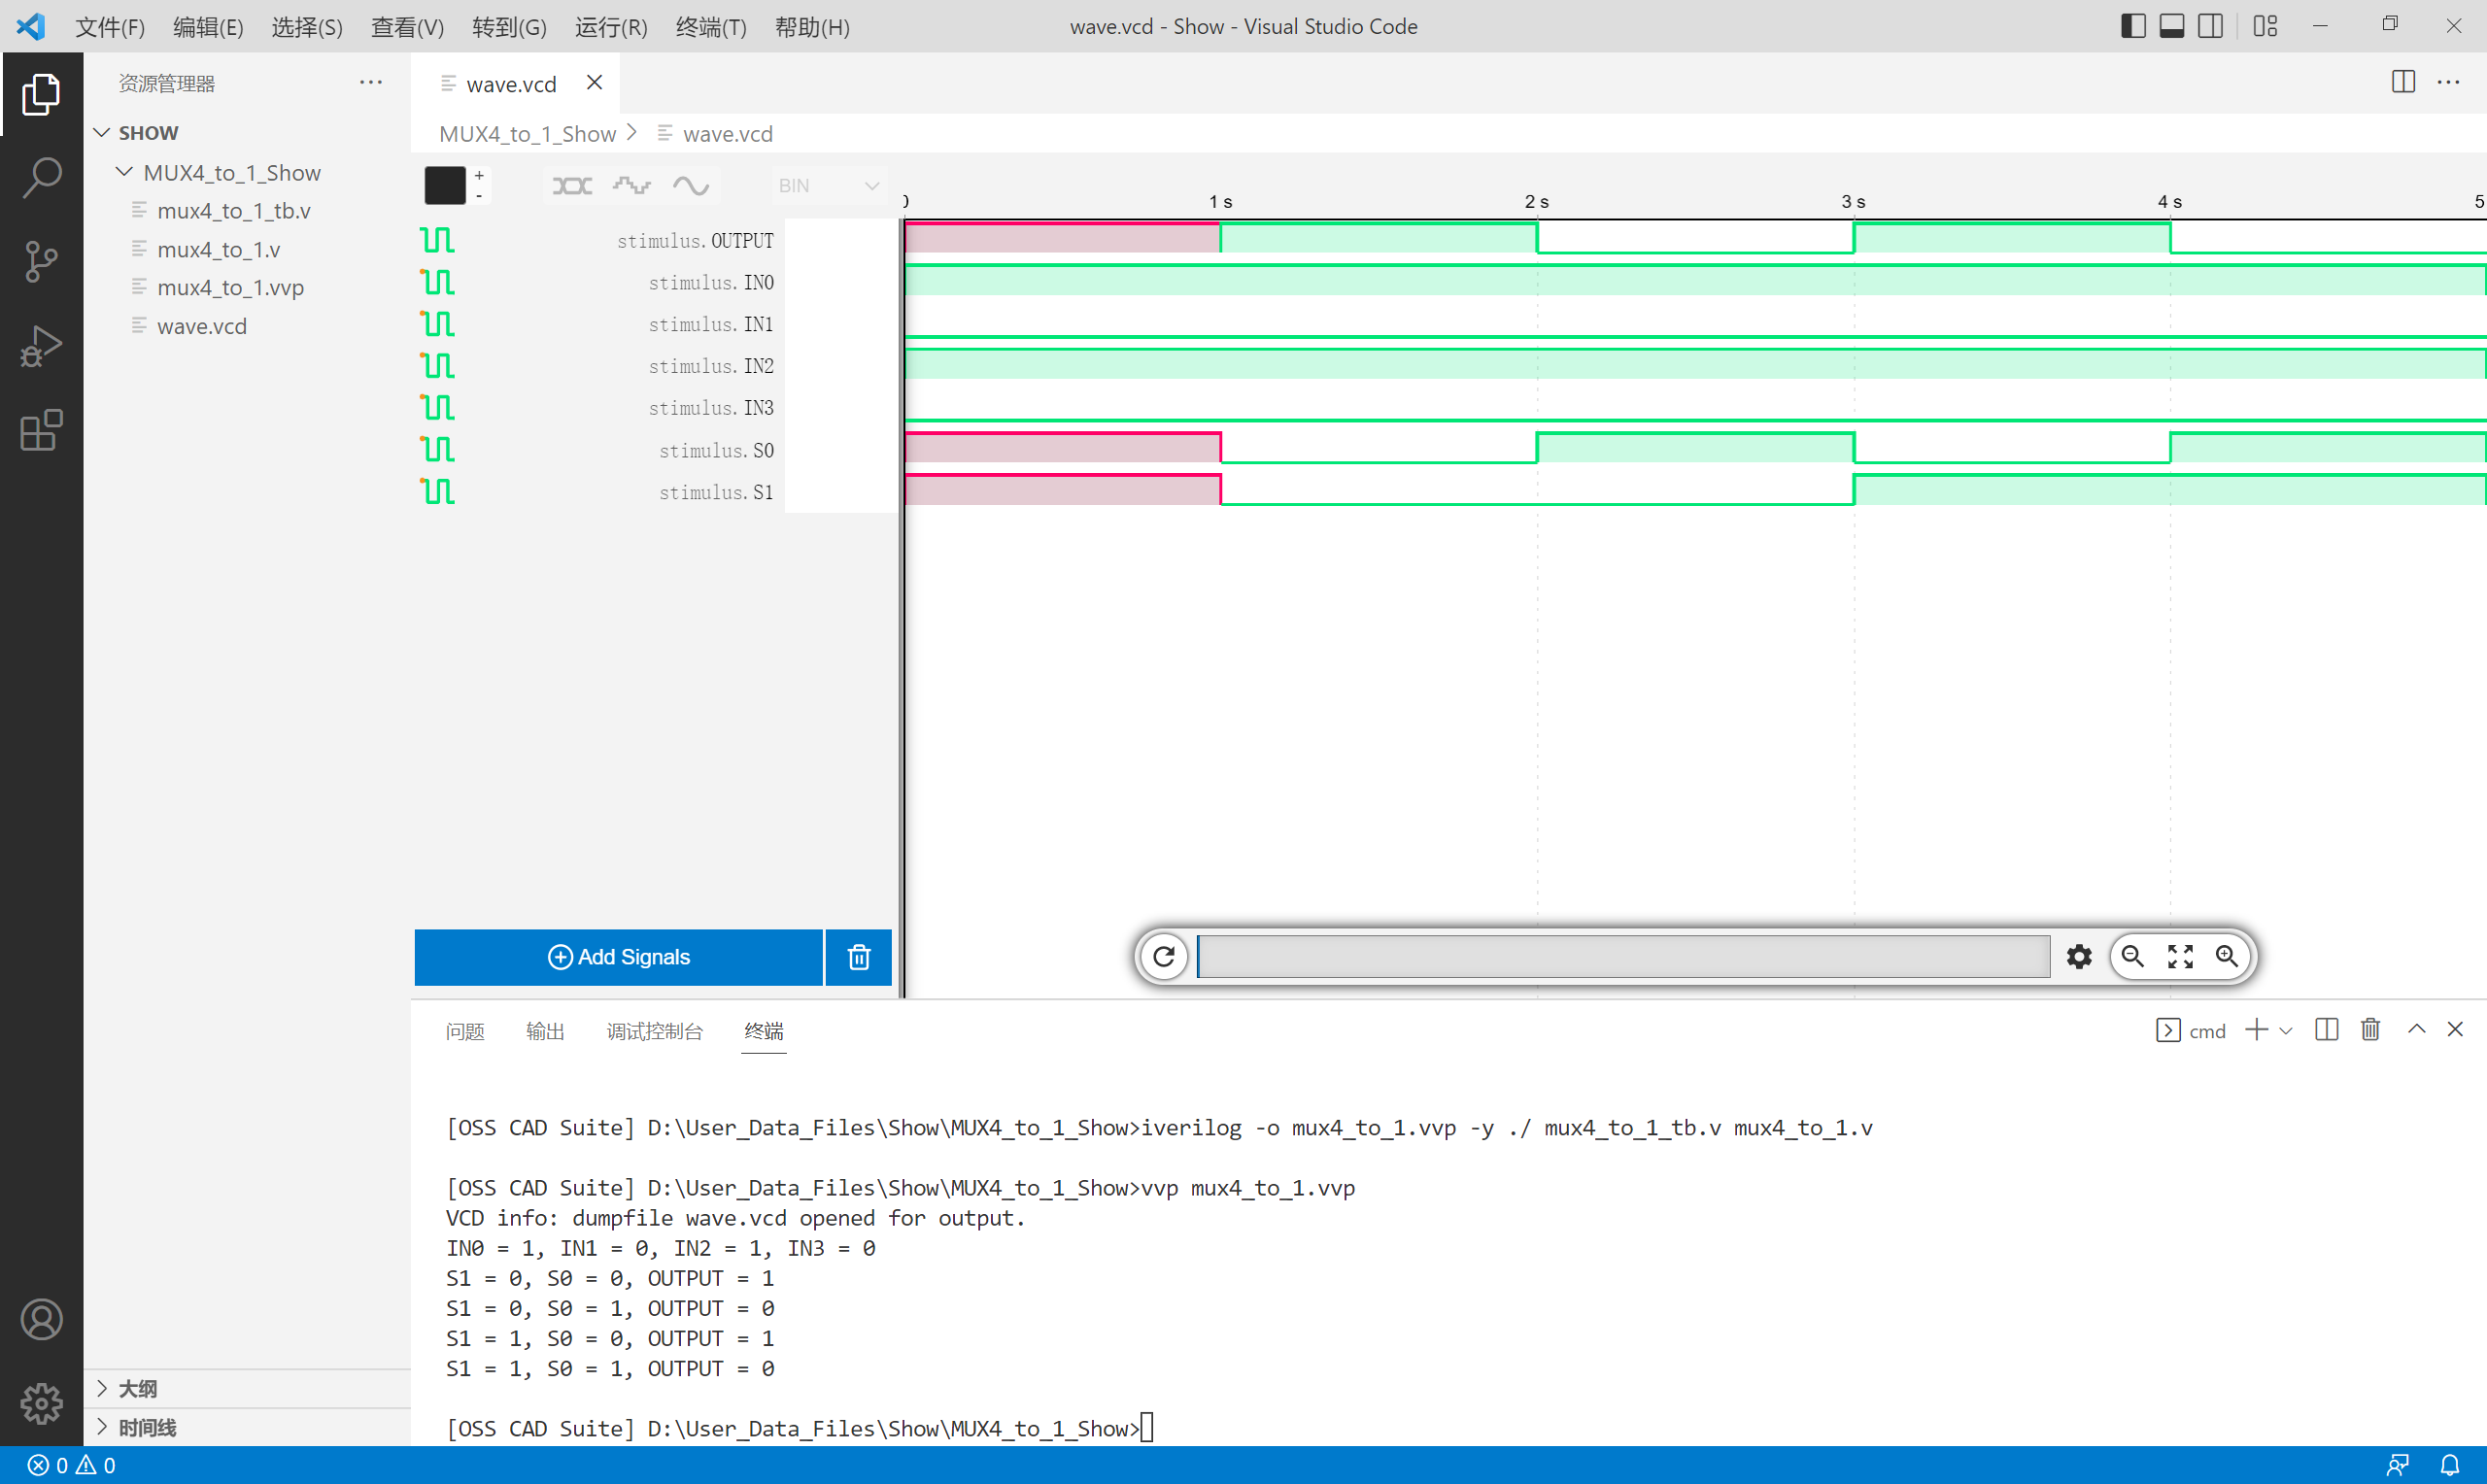The height and width of the screenshot is (1484, 2487).
Task: Select the stimulus.IN3 signal name
Action: 711,408
